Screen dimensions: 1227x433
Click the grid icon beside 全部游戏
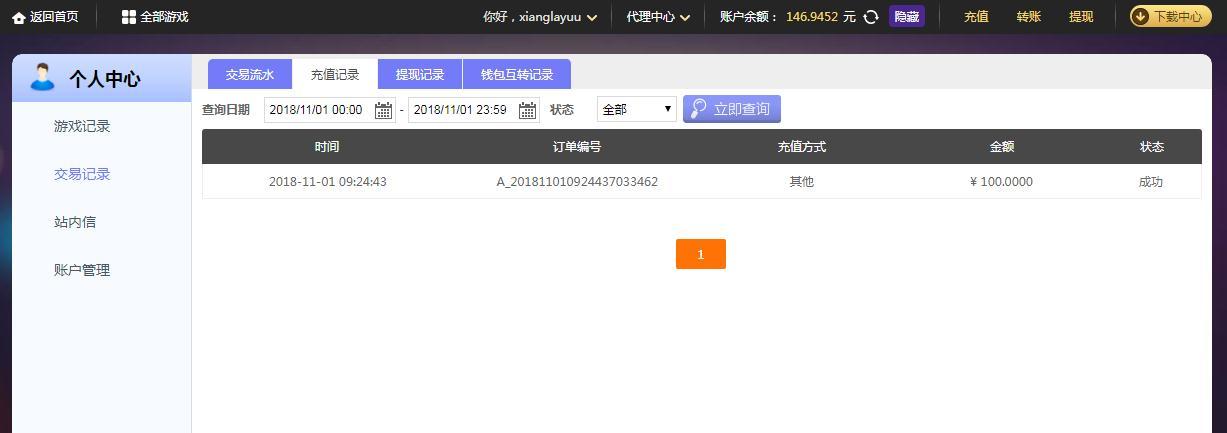129,17
